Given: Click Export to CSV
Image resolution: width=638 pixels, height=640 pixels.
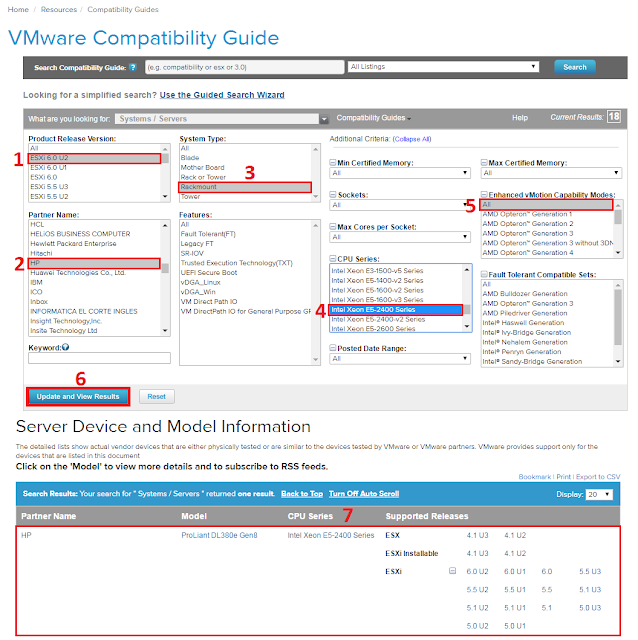Looking at the screenshot, I should tap(598, 477).
